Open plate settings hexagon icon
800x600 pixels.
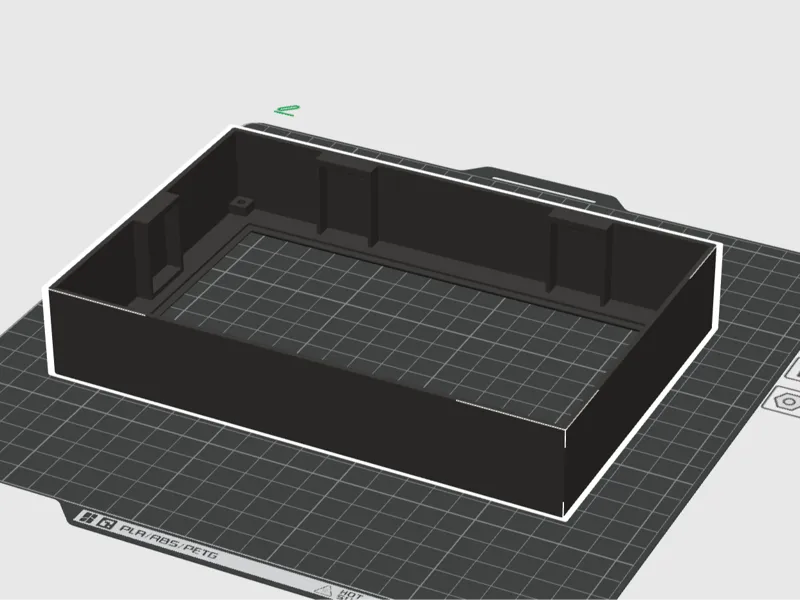click(x=785, y=400)
